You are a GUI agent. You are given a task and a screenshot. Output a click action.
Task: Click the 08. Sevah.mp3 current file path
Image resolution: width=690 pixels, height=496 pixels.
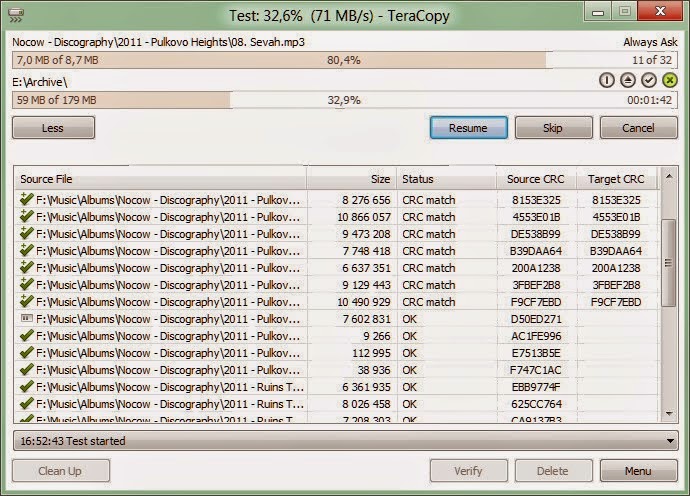tap(158, 42)
